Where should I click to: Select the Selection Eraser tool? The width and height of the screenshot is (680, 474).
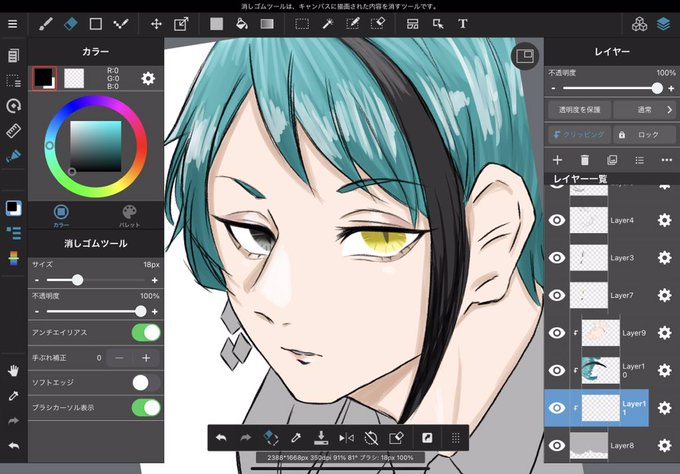(x=378, y=24)
